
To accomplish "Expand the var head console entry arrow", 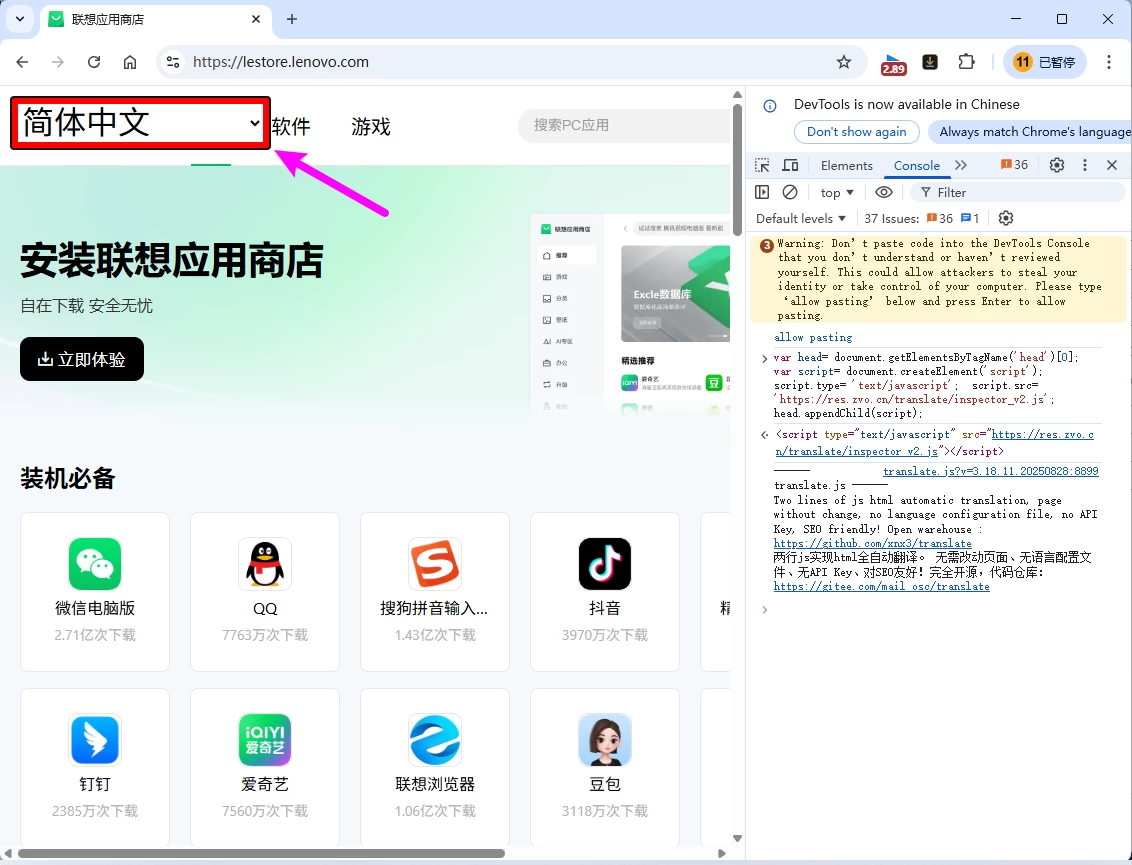I will [x=765, y=358].
